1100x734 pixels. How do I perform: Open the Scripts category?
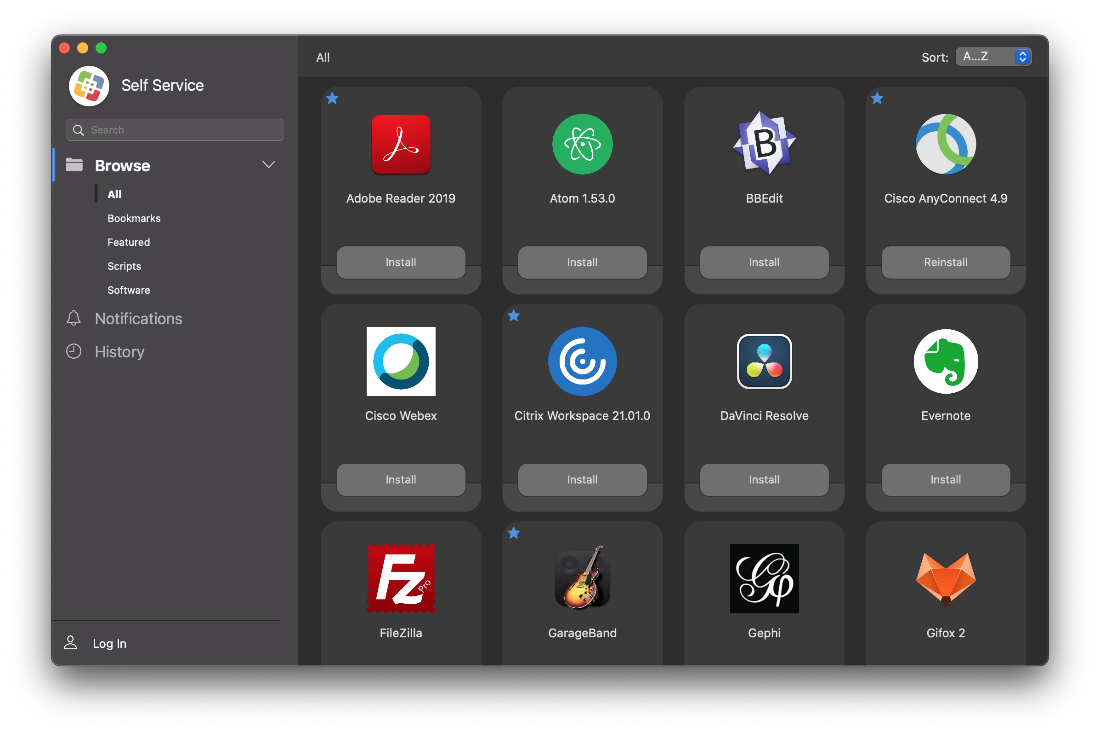(x=124, y=266)
